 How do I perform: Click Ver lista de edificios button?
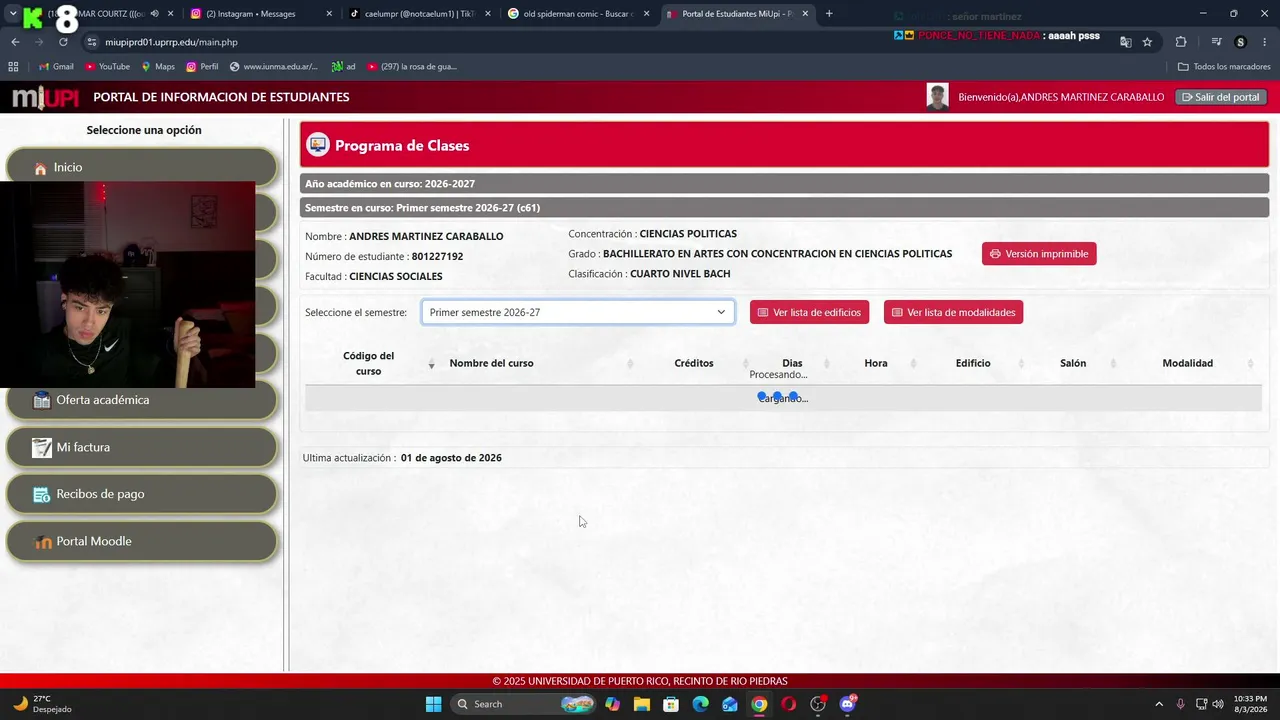(809, 312)
